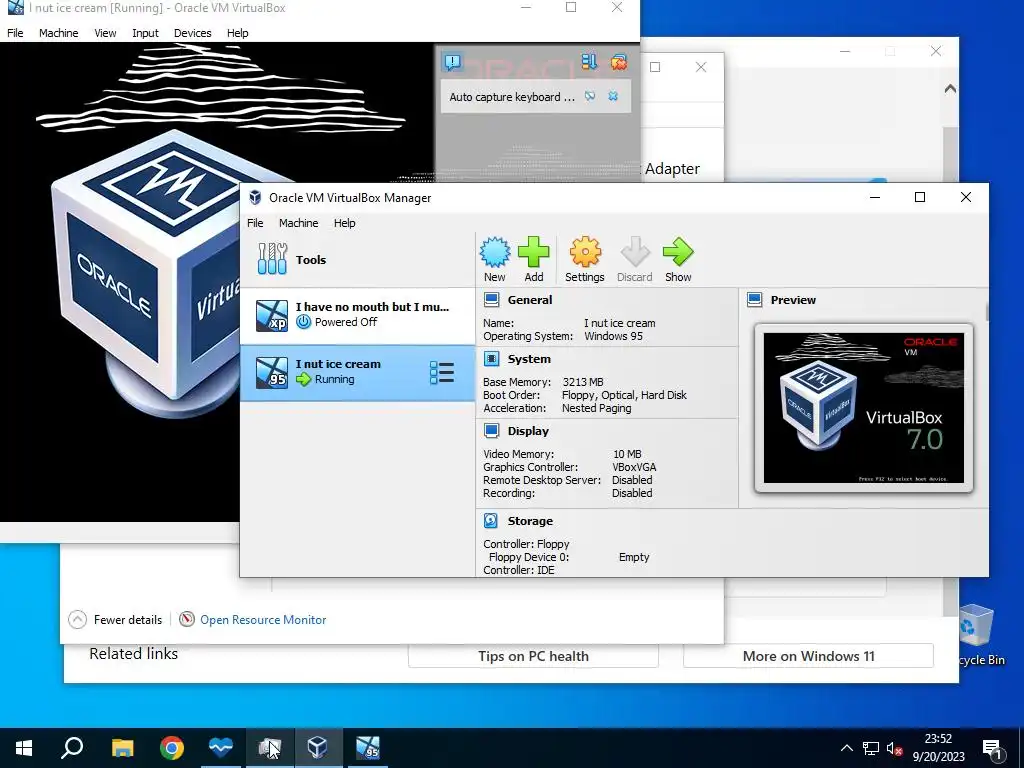Open Machine menu in VirtualBox Manager
This screenshot has height=768, width=1024.
pos(298,223)
